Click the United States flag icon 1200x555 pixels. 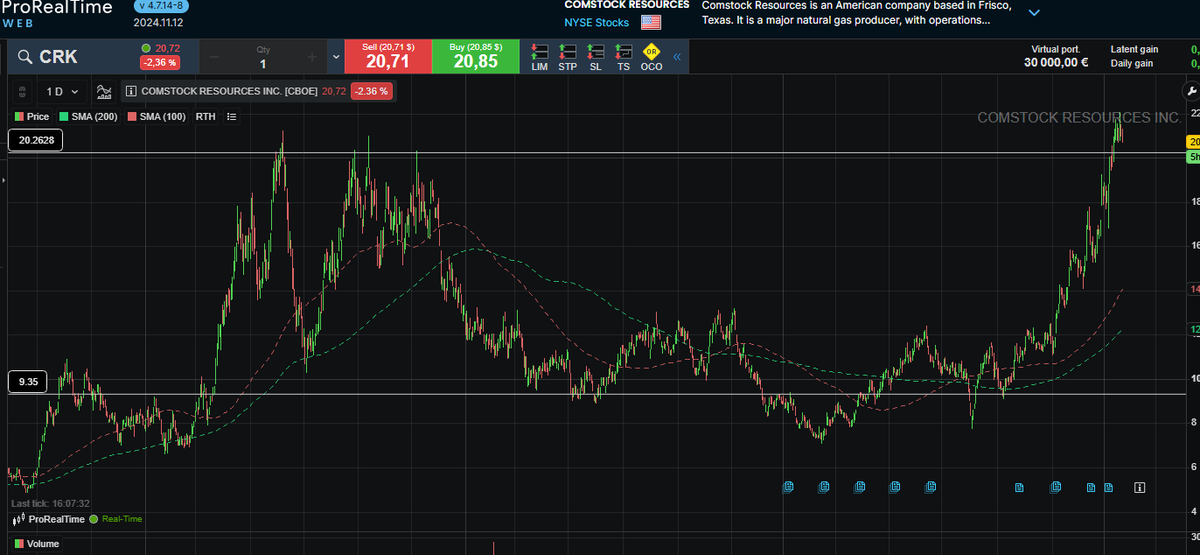[x=651, y=22]
